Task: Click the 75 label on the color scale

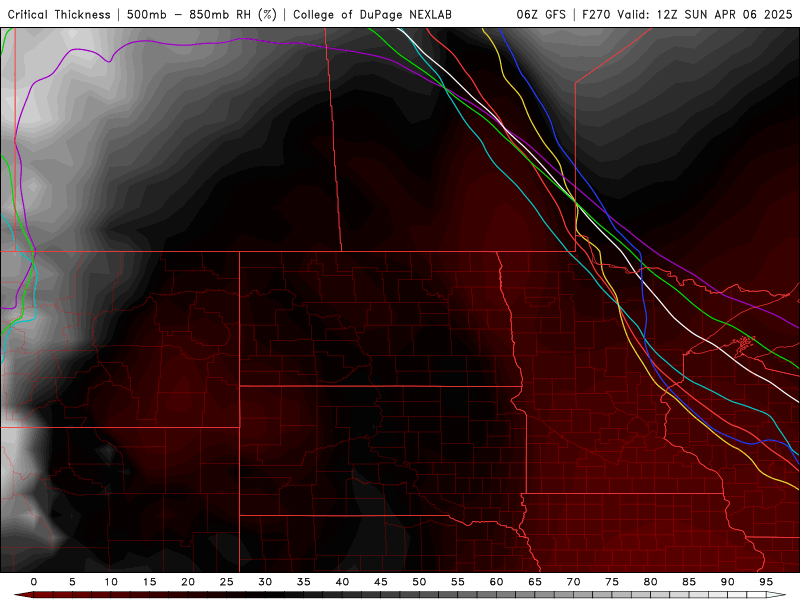Action: [x=612, y=582]
